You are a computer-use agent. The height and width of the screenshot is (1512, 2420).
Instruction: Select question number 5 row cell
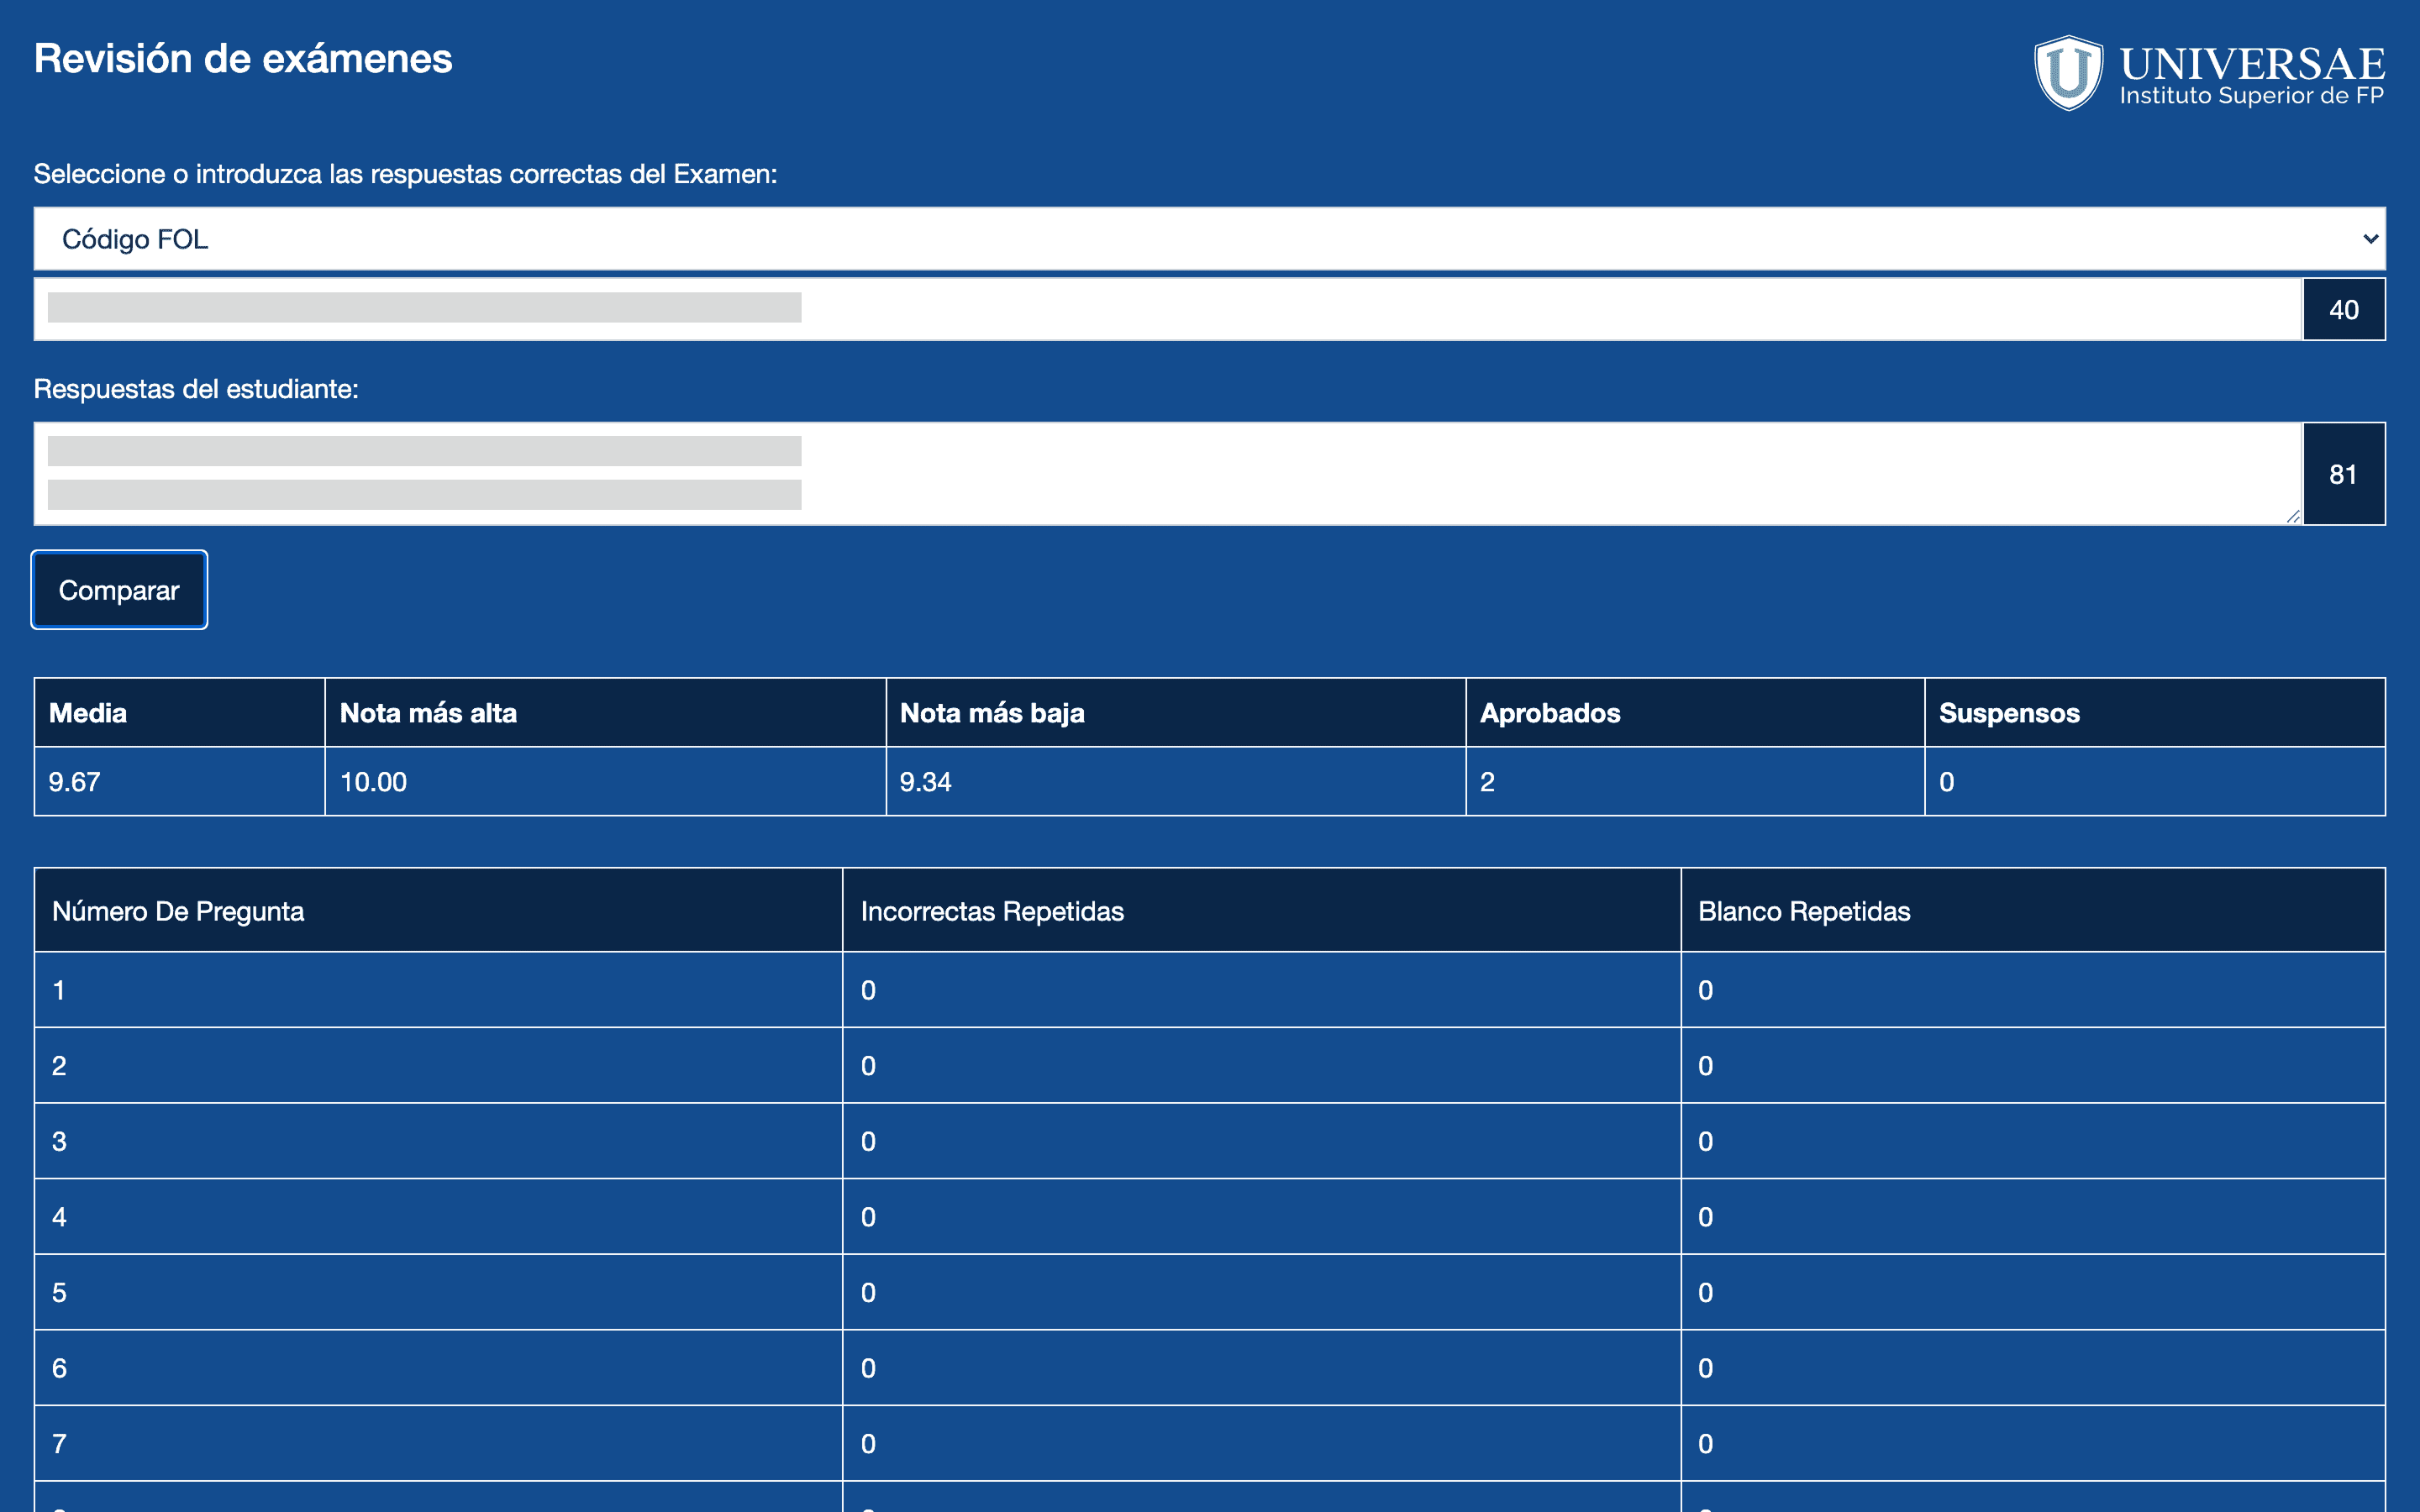pos(438,1292)
